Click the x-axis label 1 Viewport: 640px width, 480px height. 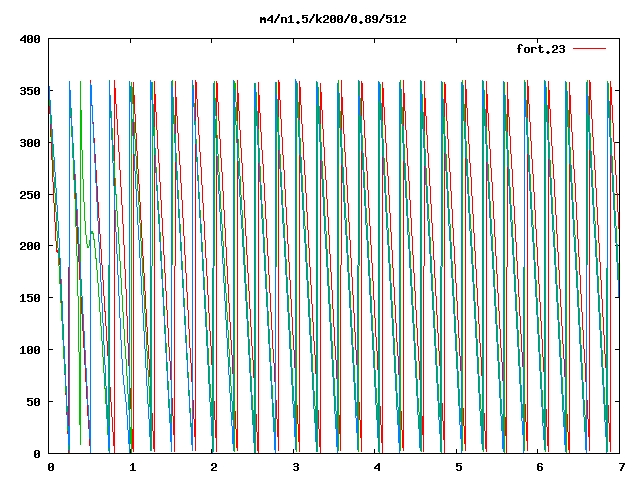point(132,467)
